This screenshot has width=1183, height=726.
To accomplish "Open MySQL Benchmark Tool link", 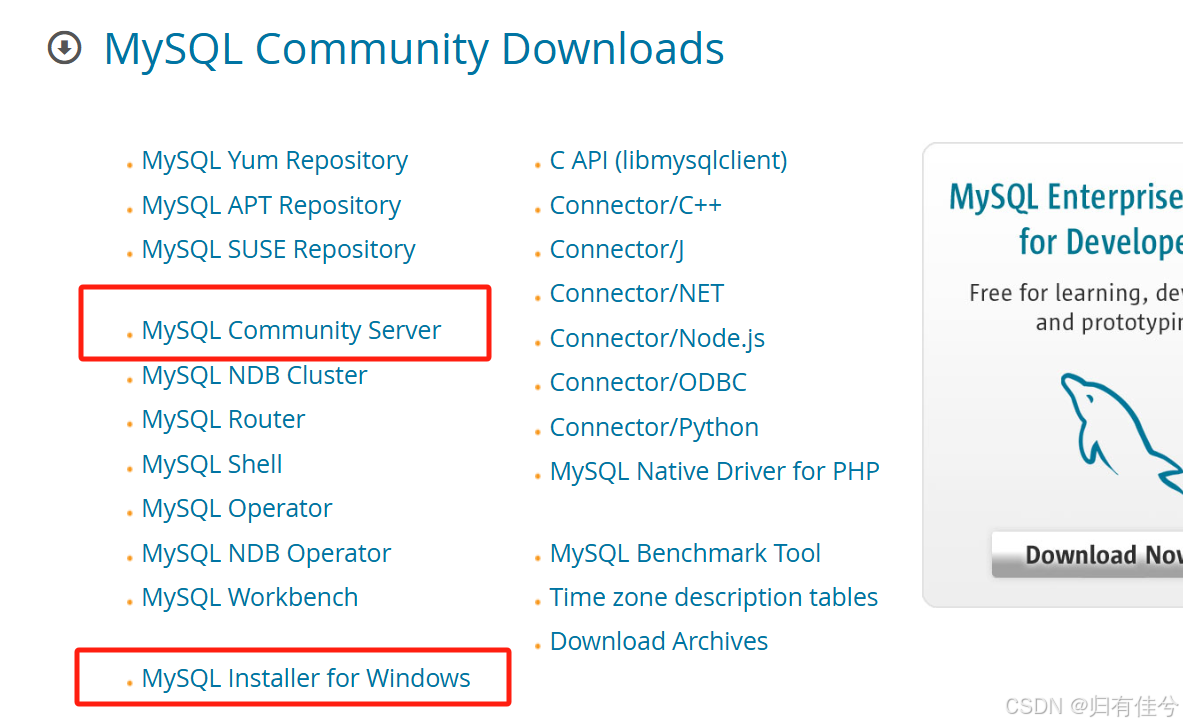I will [685, 554].
